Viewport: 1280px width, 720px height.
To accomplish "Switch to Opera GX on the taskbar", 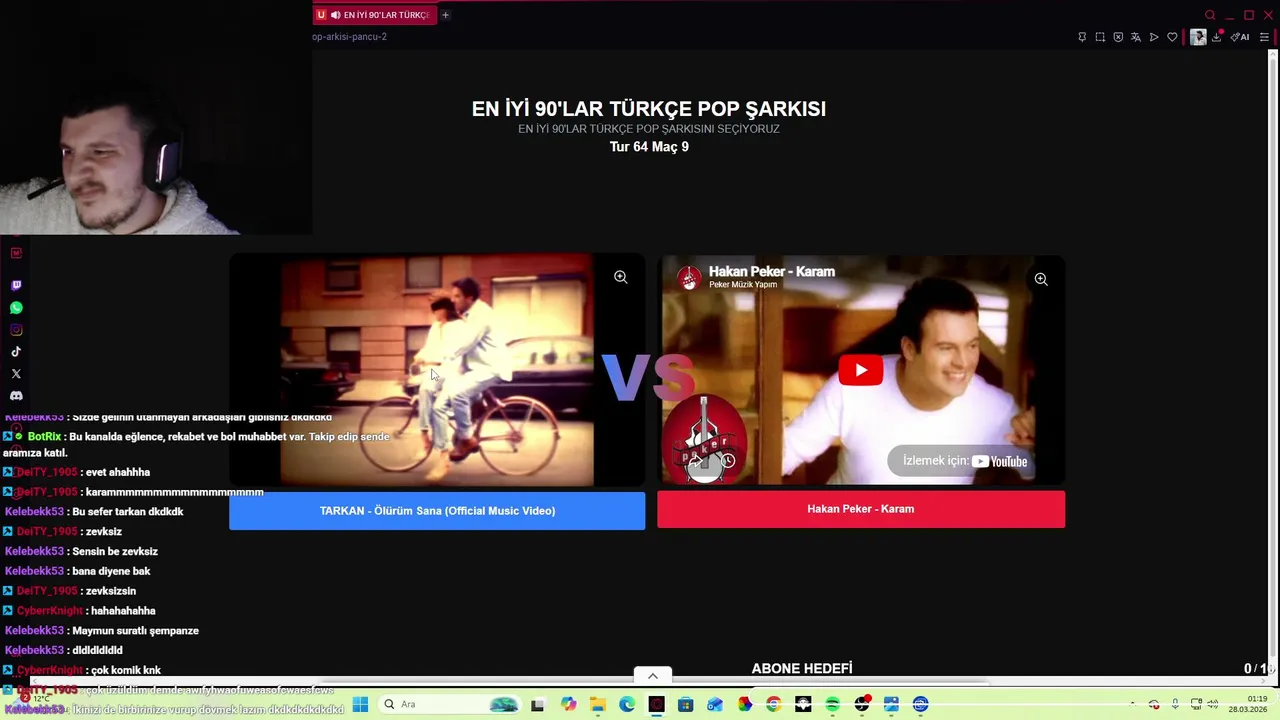I will coord(656,705).
